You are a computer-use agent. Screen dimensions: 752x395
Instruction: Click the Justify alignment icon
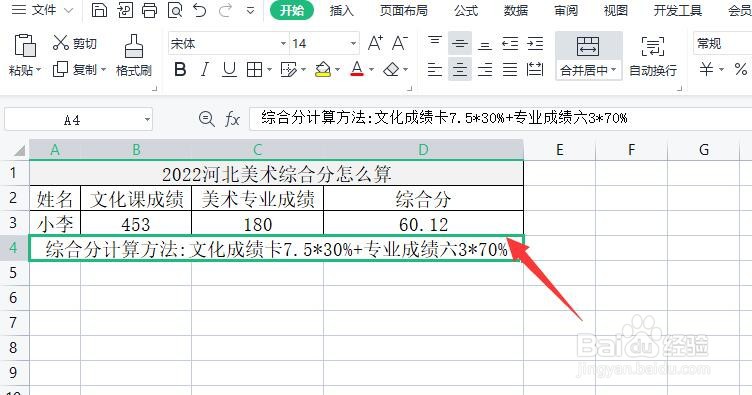point(510,70)
